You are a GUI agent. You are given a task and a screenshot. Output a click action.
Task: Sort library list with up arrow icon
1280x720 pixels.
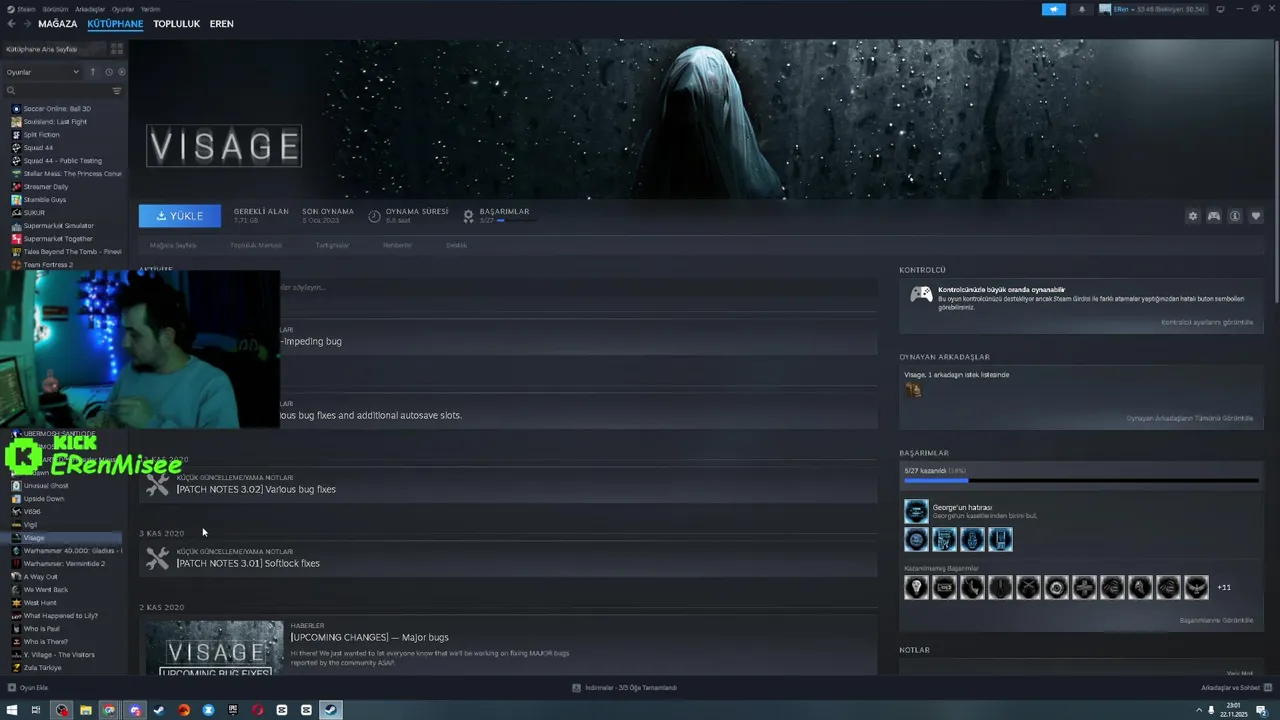click(93, 72)
